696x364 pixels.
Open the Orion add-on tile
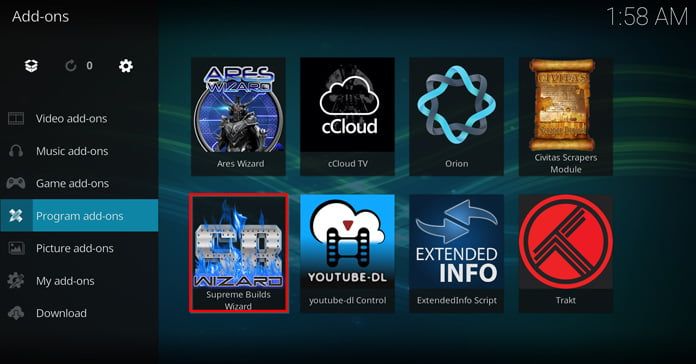(x=457, y=116)
